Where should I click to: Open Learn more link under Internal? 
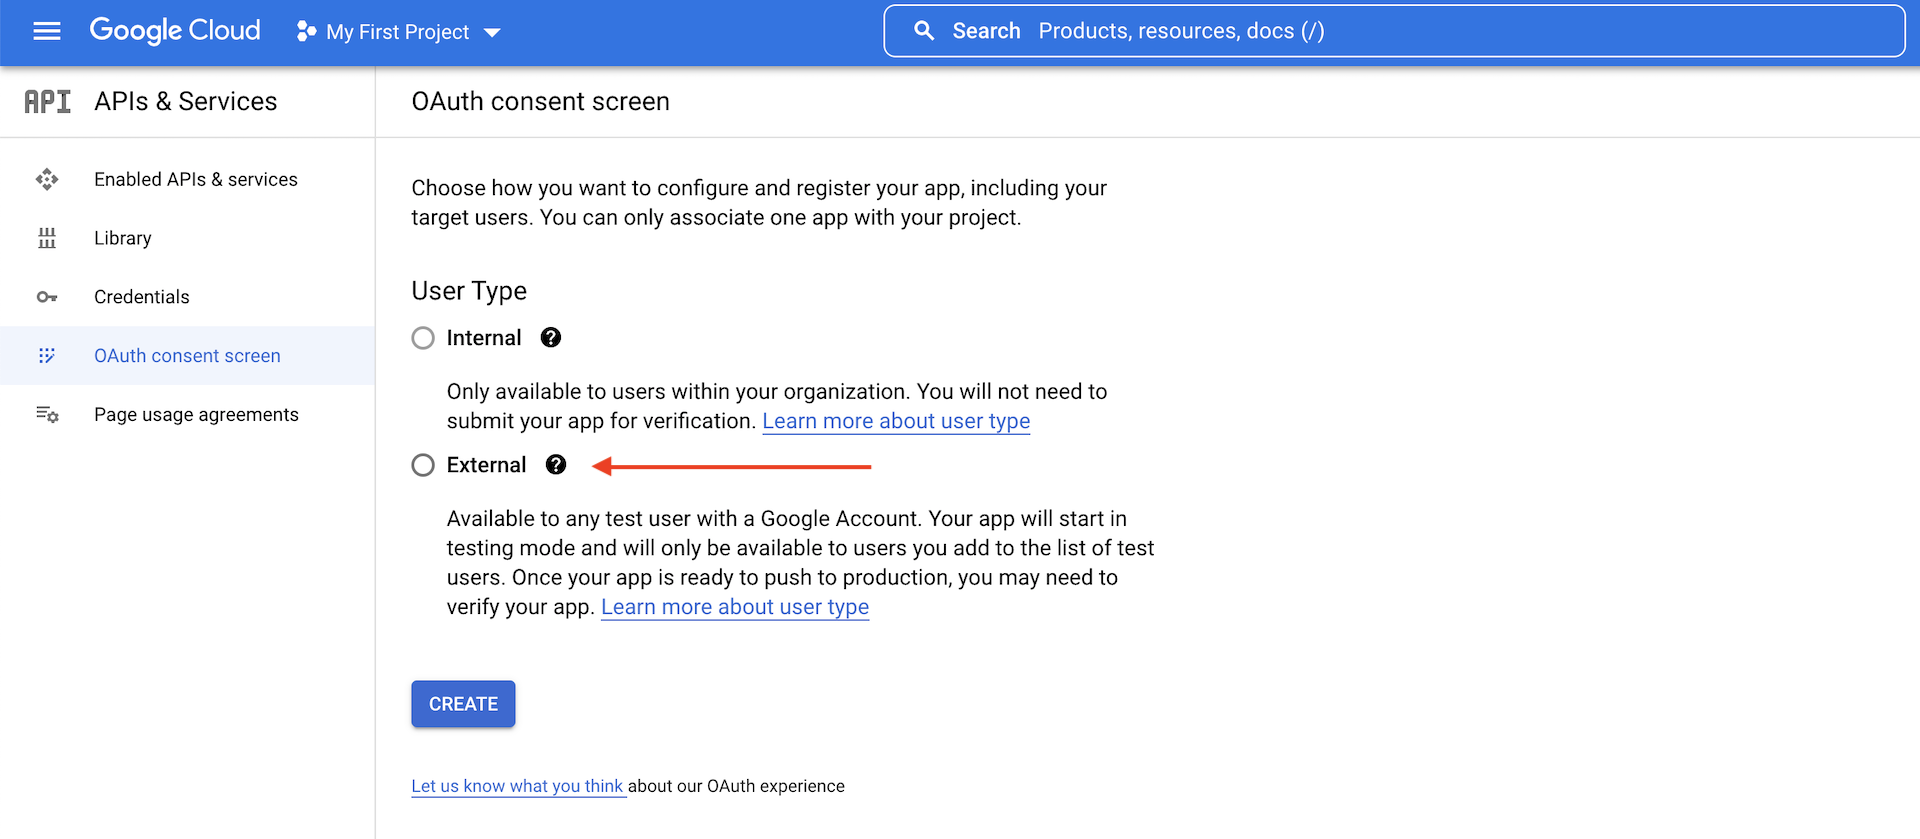click(896, 421)
